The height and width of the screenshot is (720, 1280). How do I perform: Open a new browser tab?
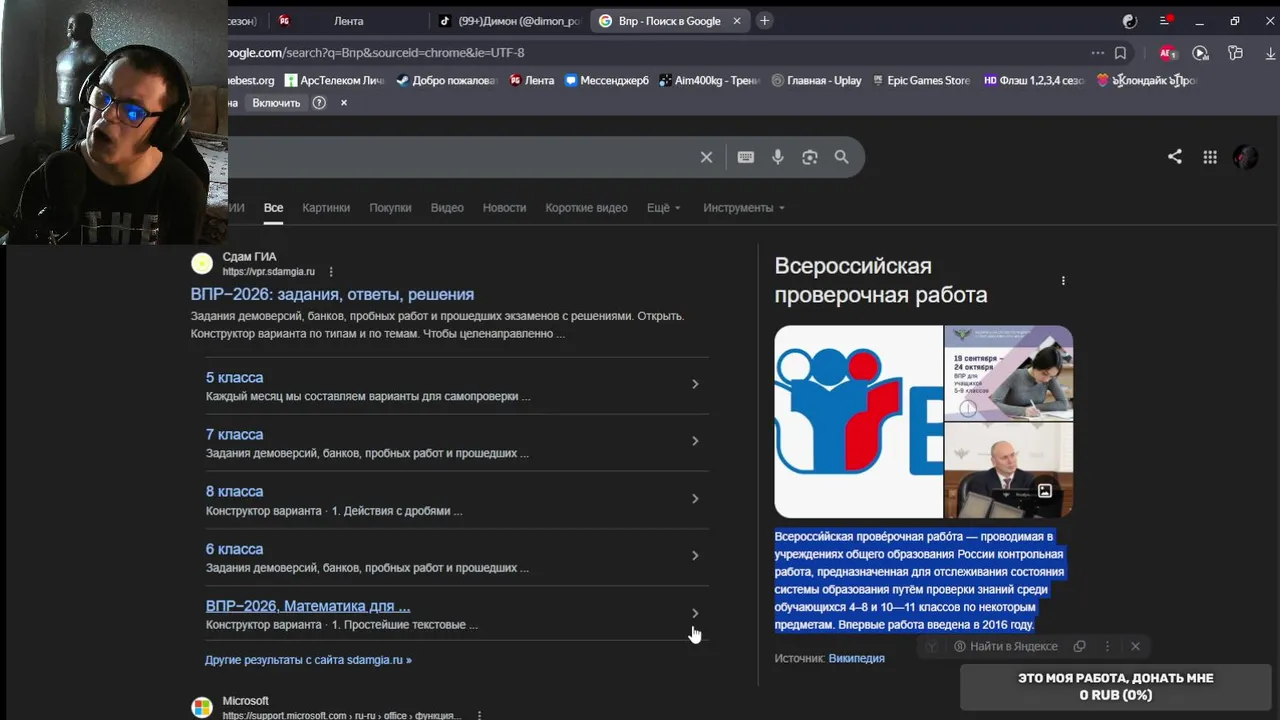coord(765,21)
